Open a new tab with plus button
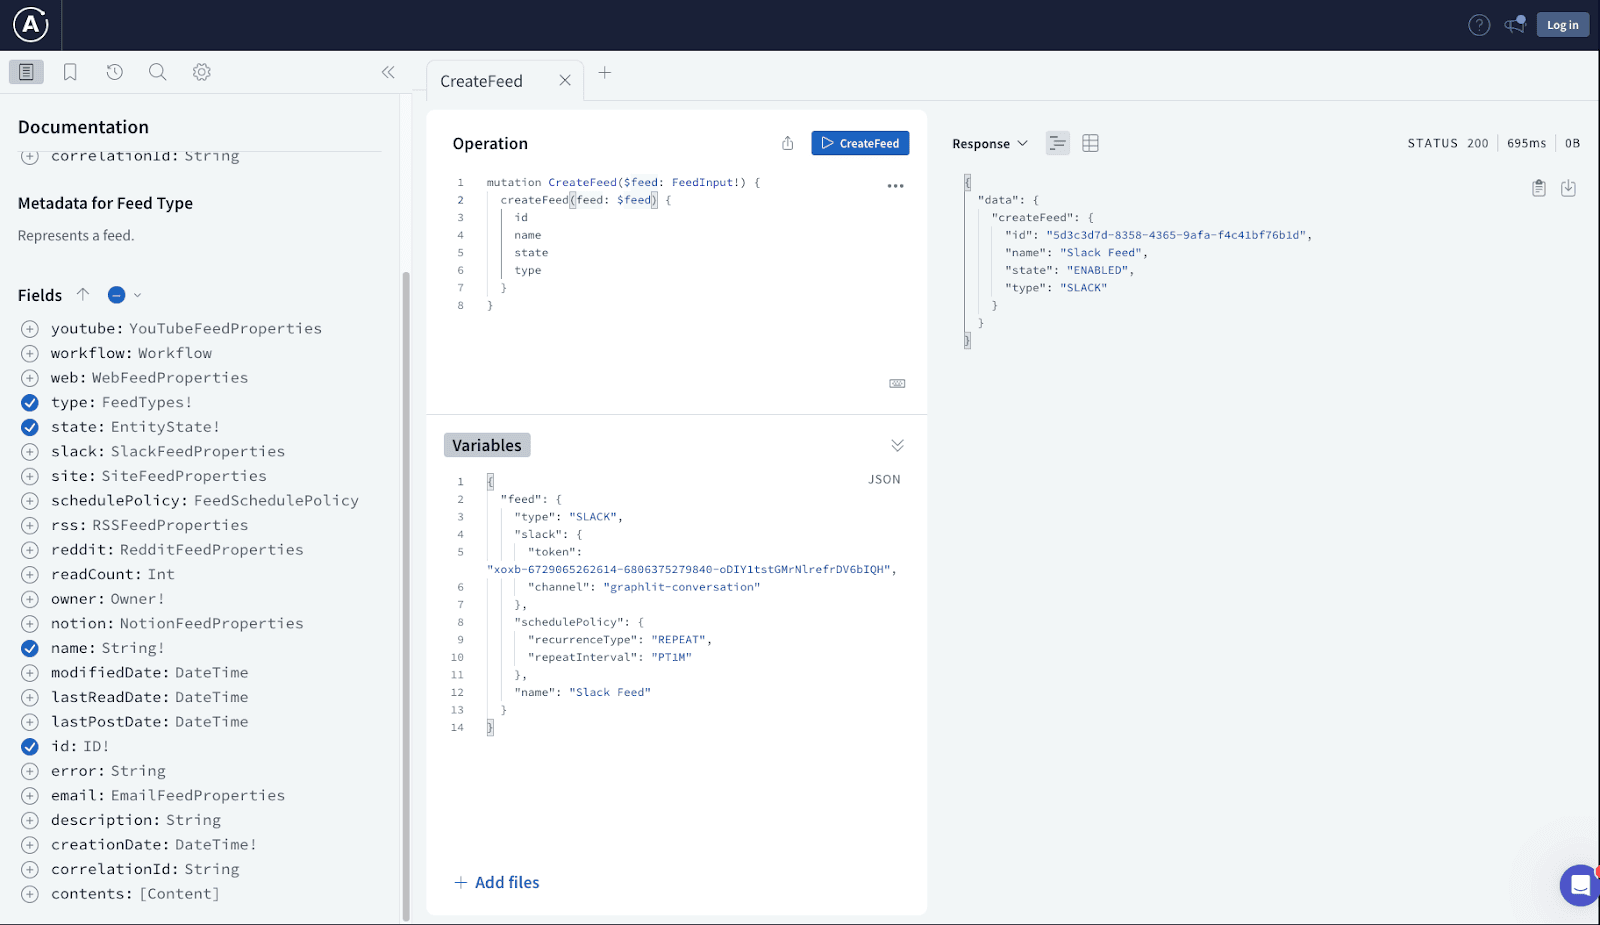This screenshot has width=1600, height=925. pyautogui.click(x=604, y=72)
